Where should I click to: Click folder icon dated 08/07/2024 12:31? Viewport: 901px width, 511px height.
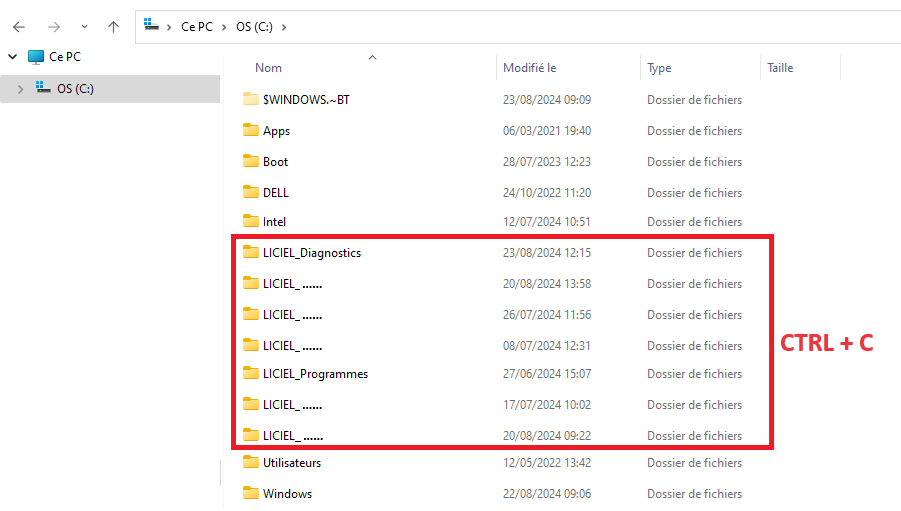[251, 345]
